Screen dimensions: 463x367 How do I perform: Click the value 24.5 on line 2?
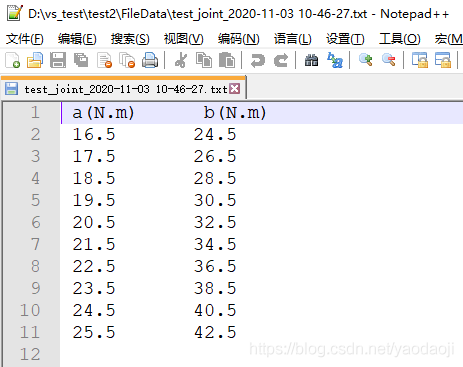215,135
